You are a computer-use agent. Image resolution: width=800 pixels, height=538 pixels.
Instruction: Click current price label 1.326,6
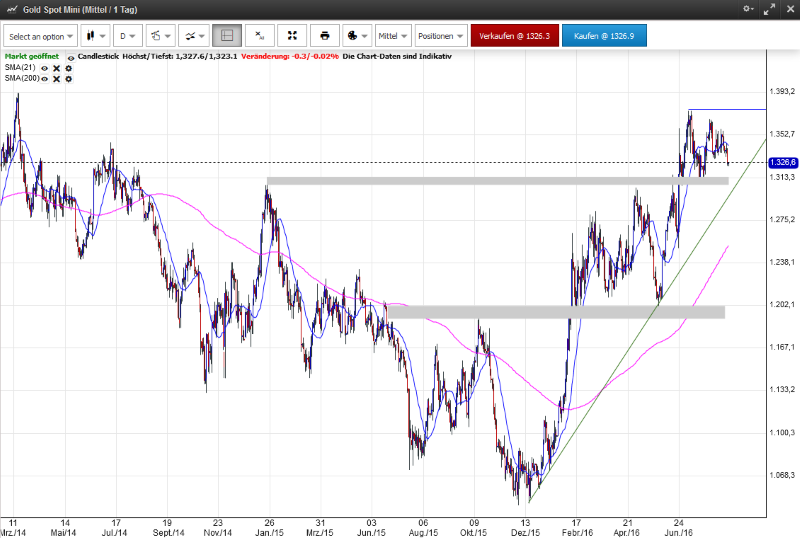tap(783, 162)
